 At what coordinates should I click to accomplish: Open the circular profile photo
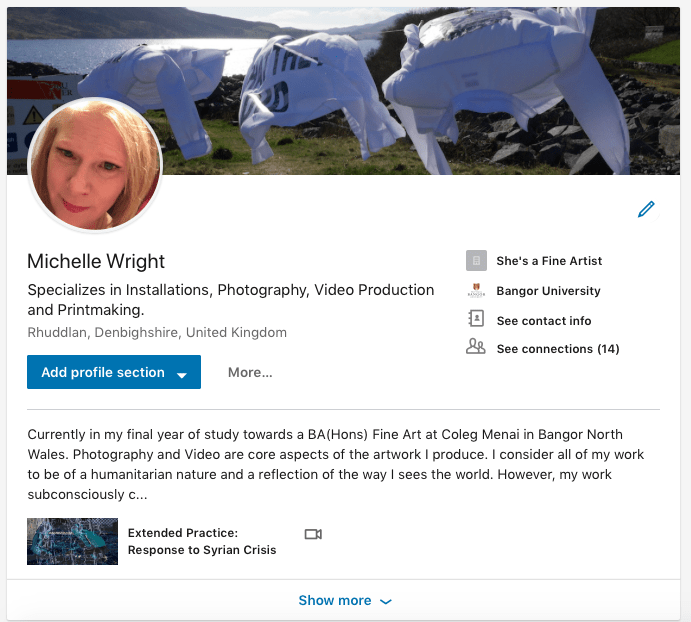(x=95, y=165)
